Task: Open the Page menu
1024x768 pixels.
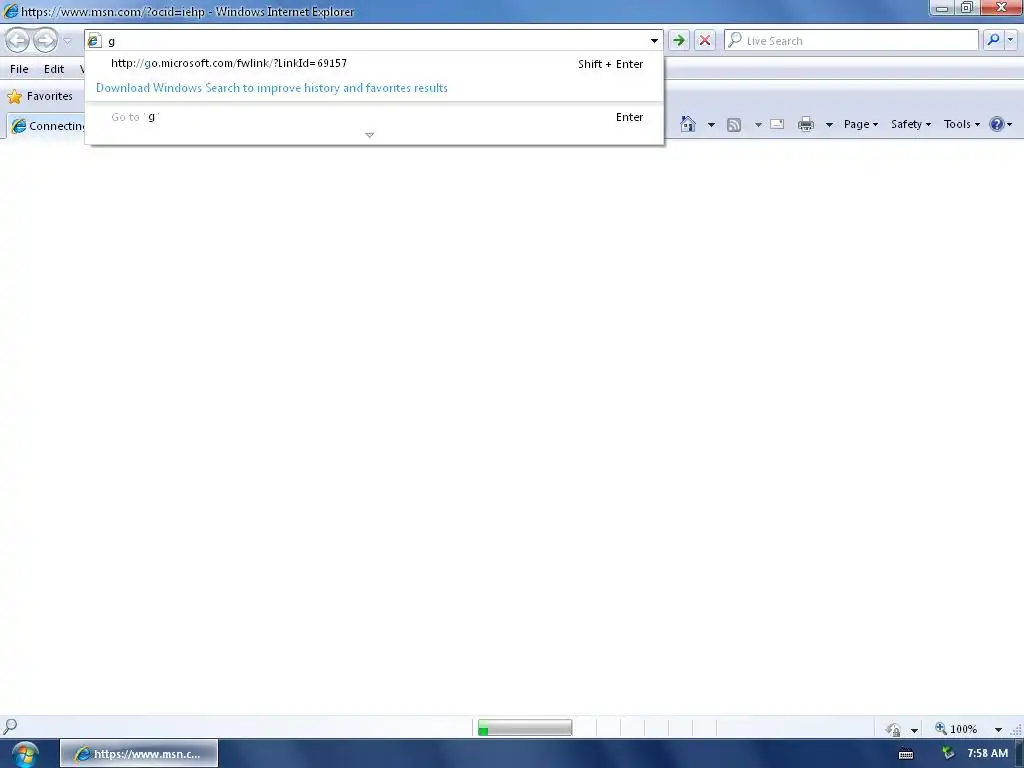Action: 861,124
